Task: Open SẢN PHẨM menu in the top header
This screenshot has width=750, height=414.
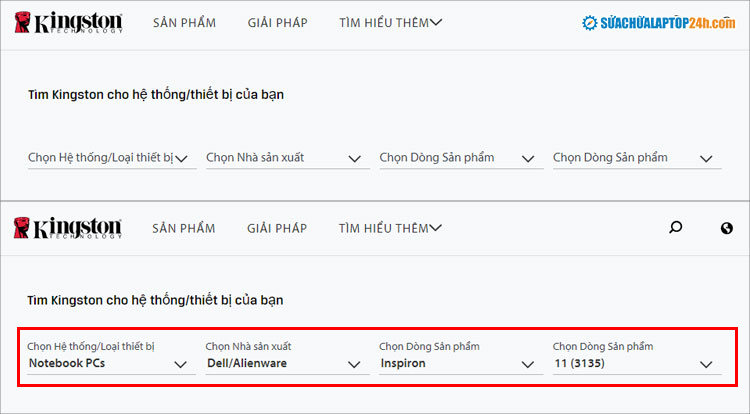Action: (184, 22)
